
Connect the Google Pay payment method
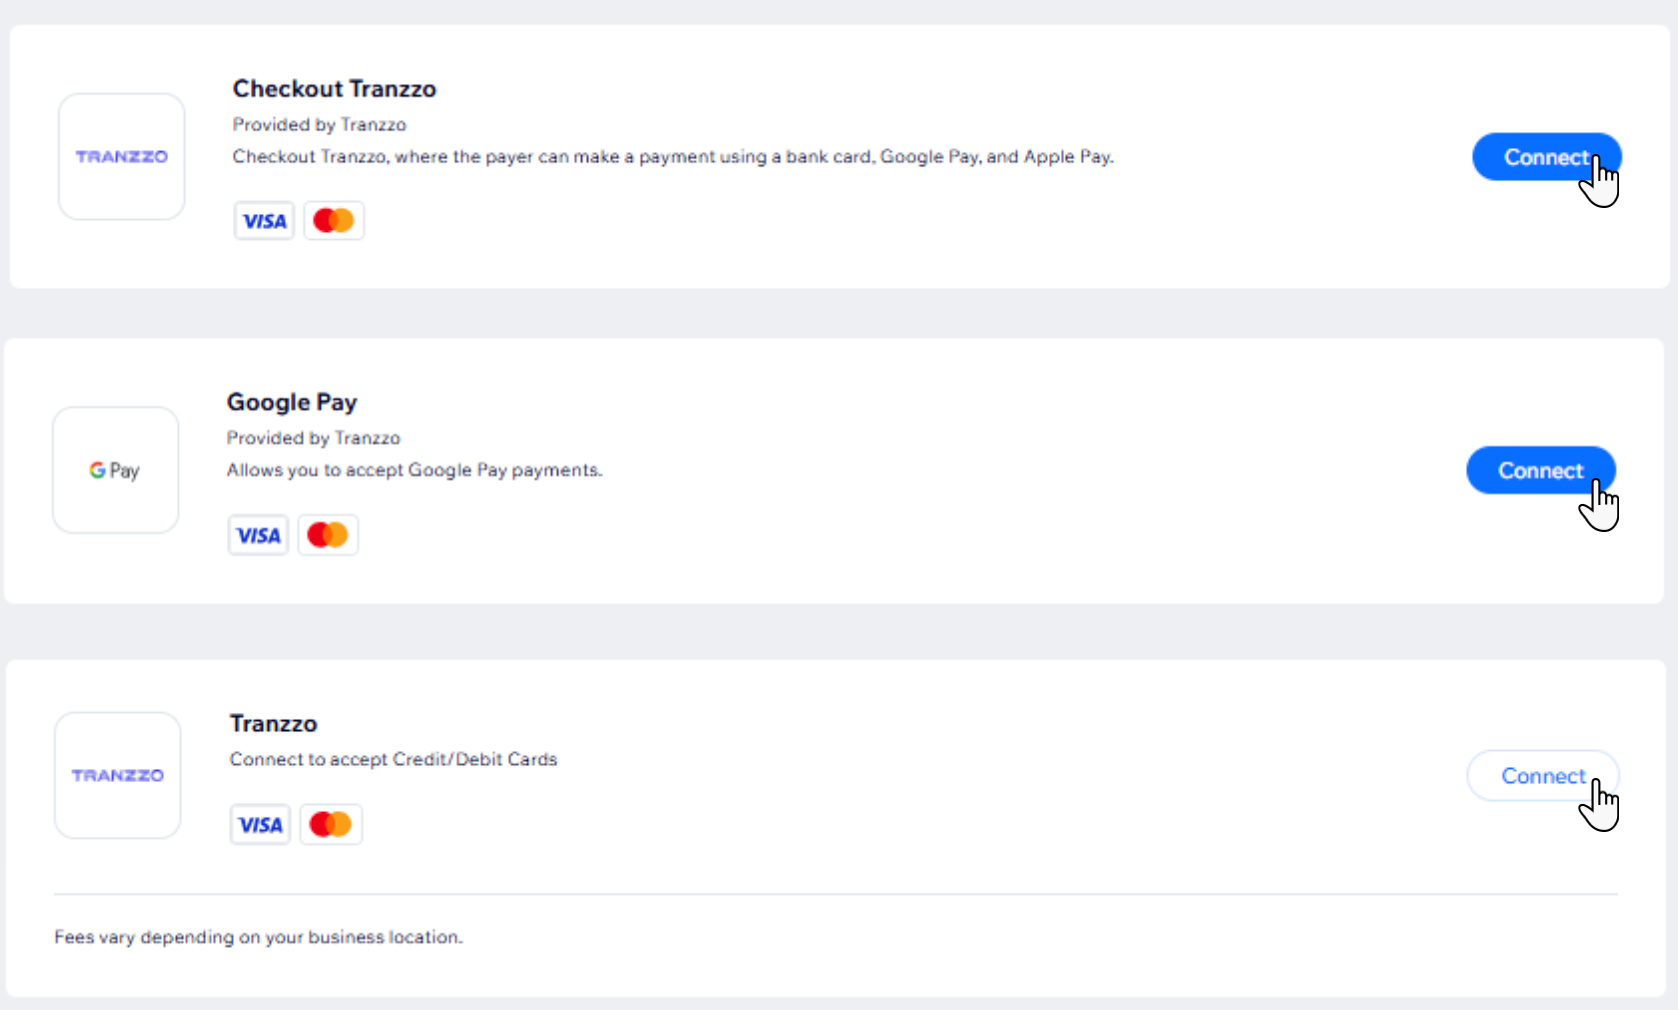click(x=1540, y=470)
